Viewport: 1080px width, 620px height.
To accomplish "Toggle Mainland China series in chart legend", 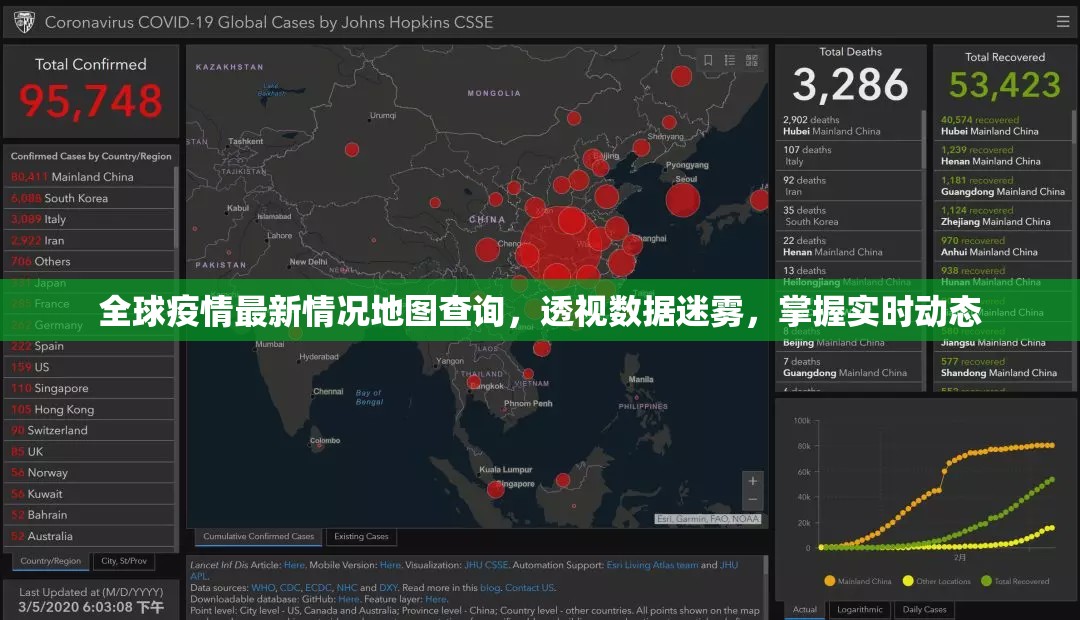I will point(861,581).
